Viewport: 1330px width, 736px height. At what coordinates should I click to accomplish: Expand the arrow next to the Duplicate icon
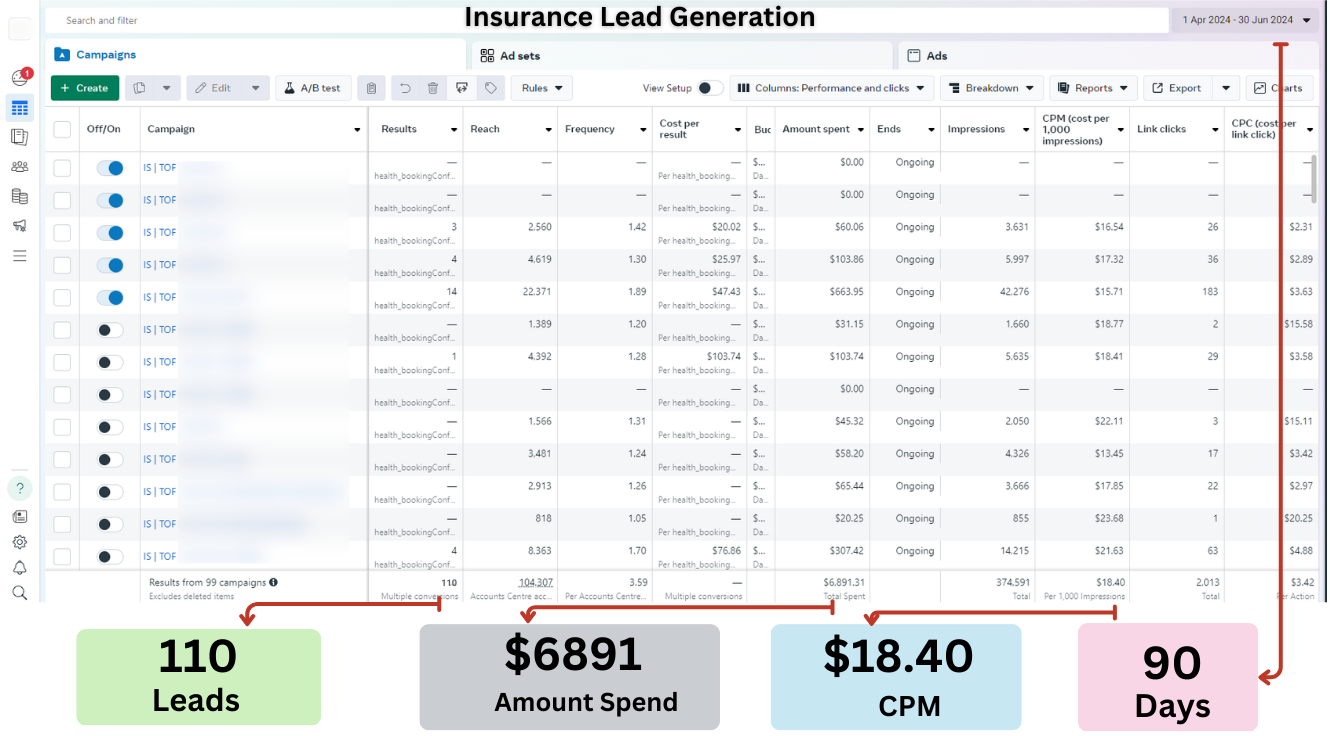(x=166, y=88)
